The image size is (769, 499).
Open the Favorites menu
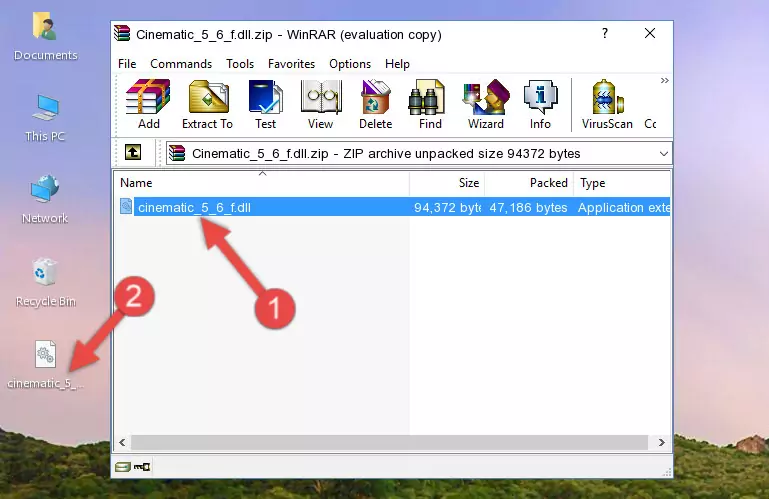point(291,64)
